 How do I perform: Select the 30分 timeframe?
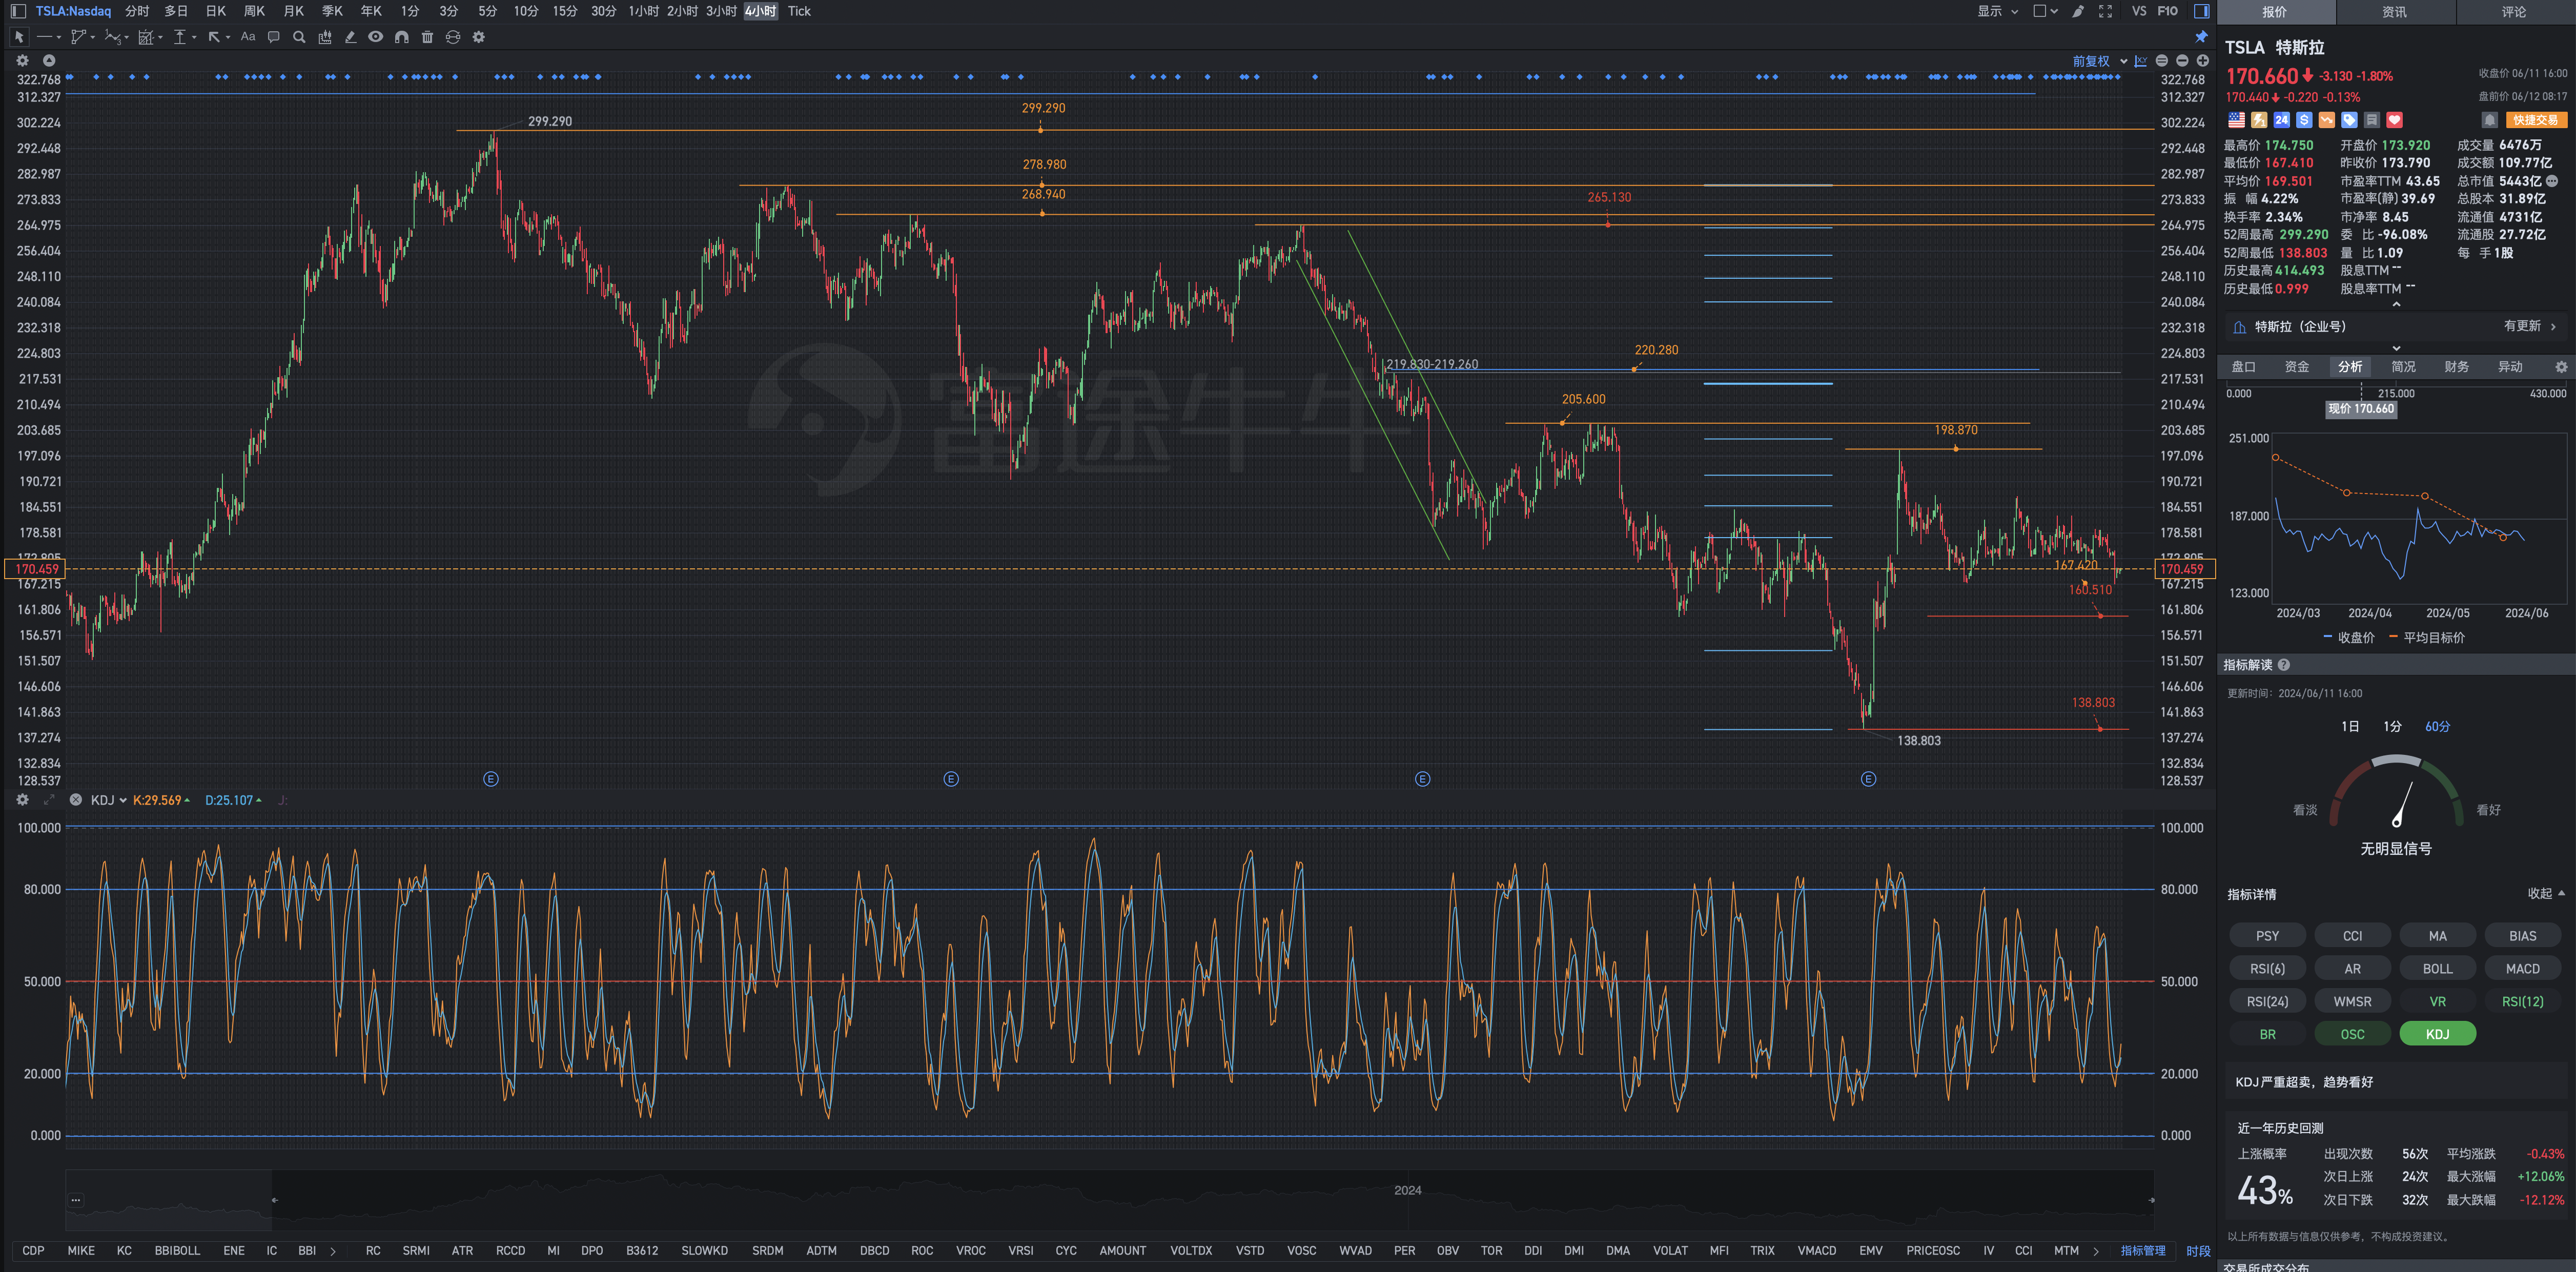click(x=603, y=11)
